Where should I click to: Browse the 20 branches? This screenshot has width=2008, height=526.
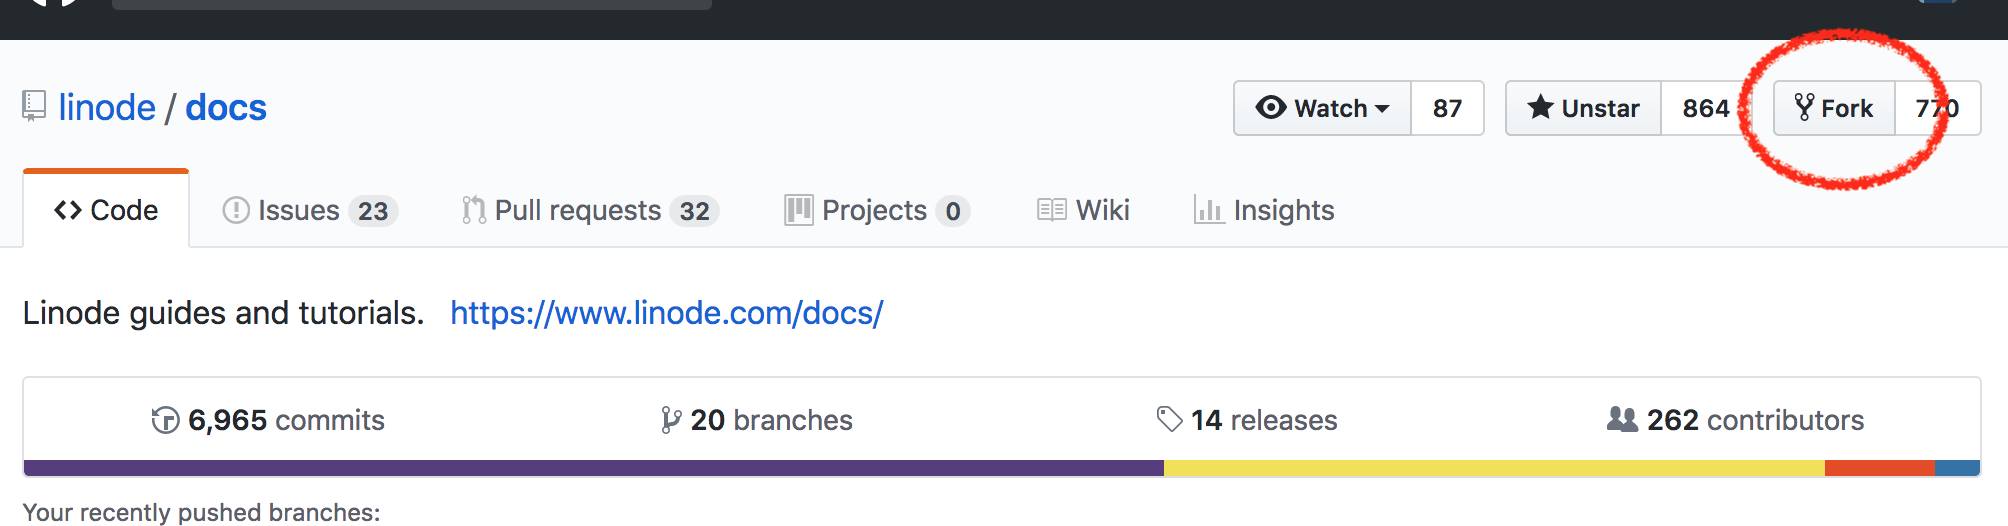click(757, 420)
